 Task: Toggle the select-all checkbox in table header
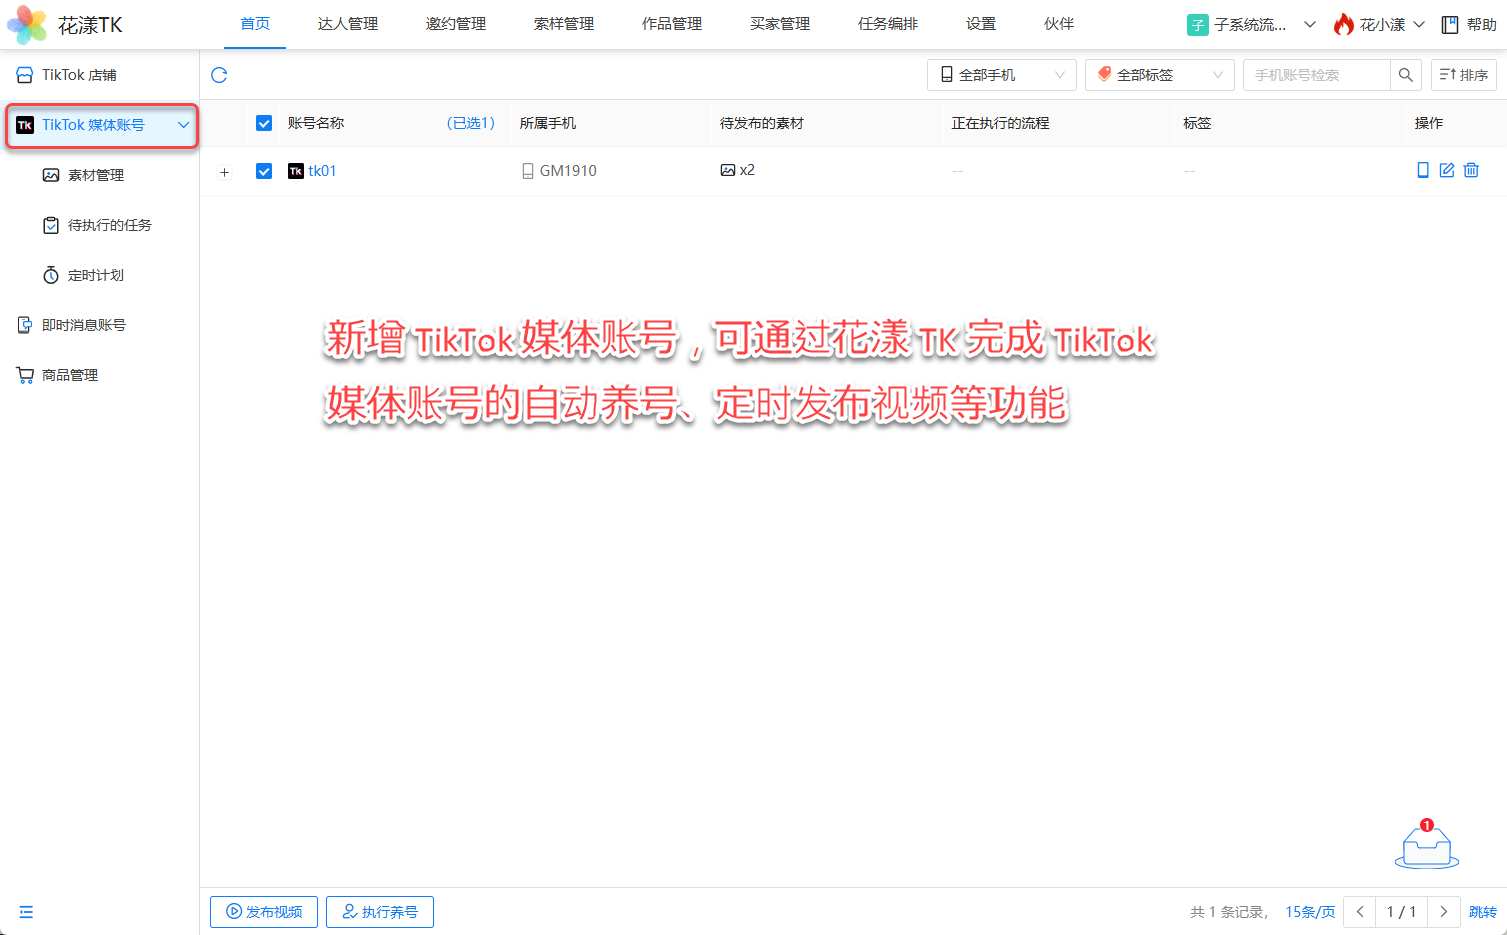[264, 123]
